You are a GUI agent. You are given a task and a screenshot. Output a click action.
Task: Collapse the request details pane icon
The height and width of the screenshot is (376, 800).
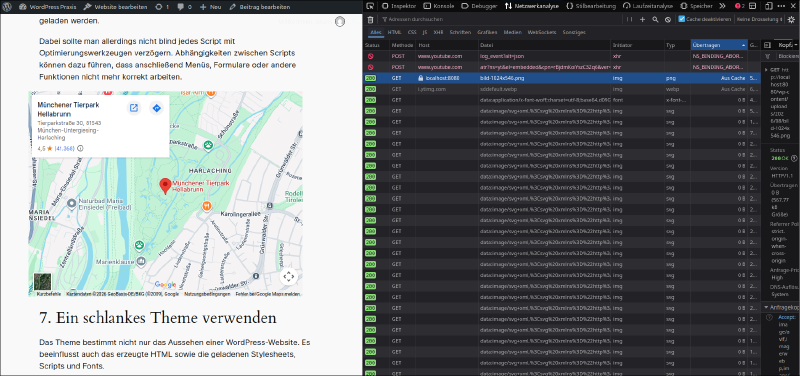point(767,45)
